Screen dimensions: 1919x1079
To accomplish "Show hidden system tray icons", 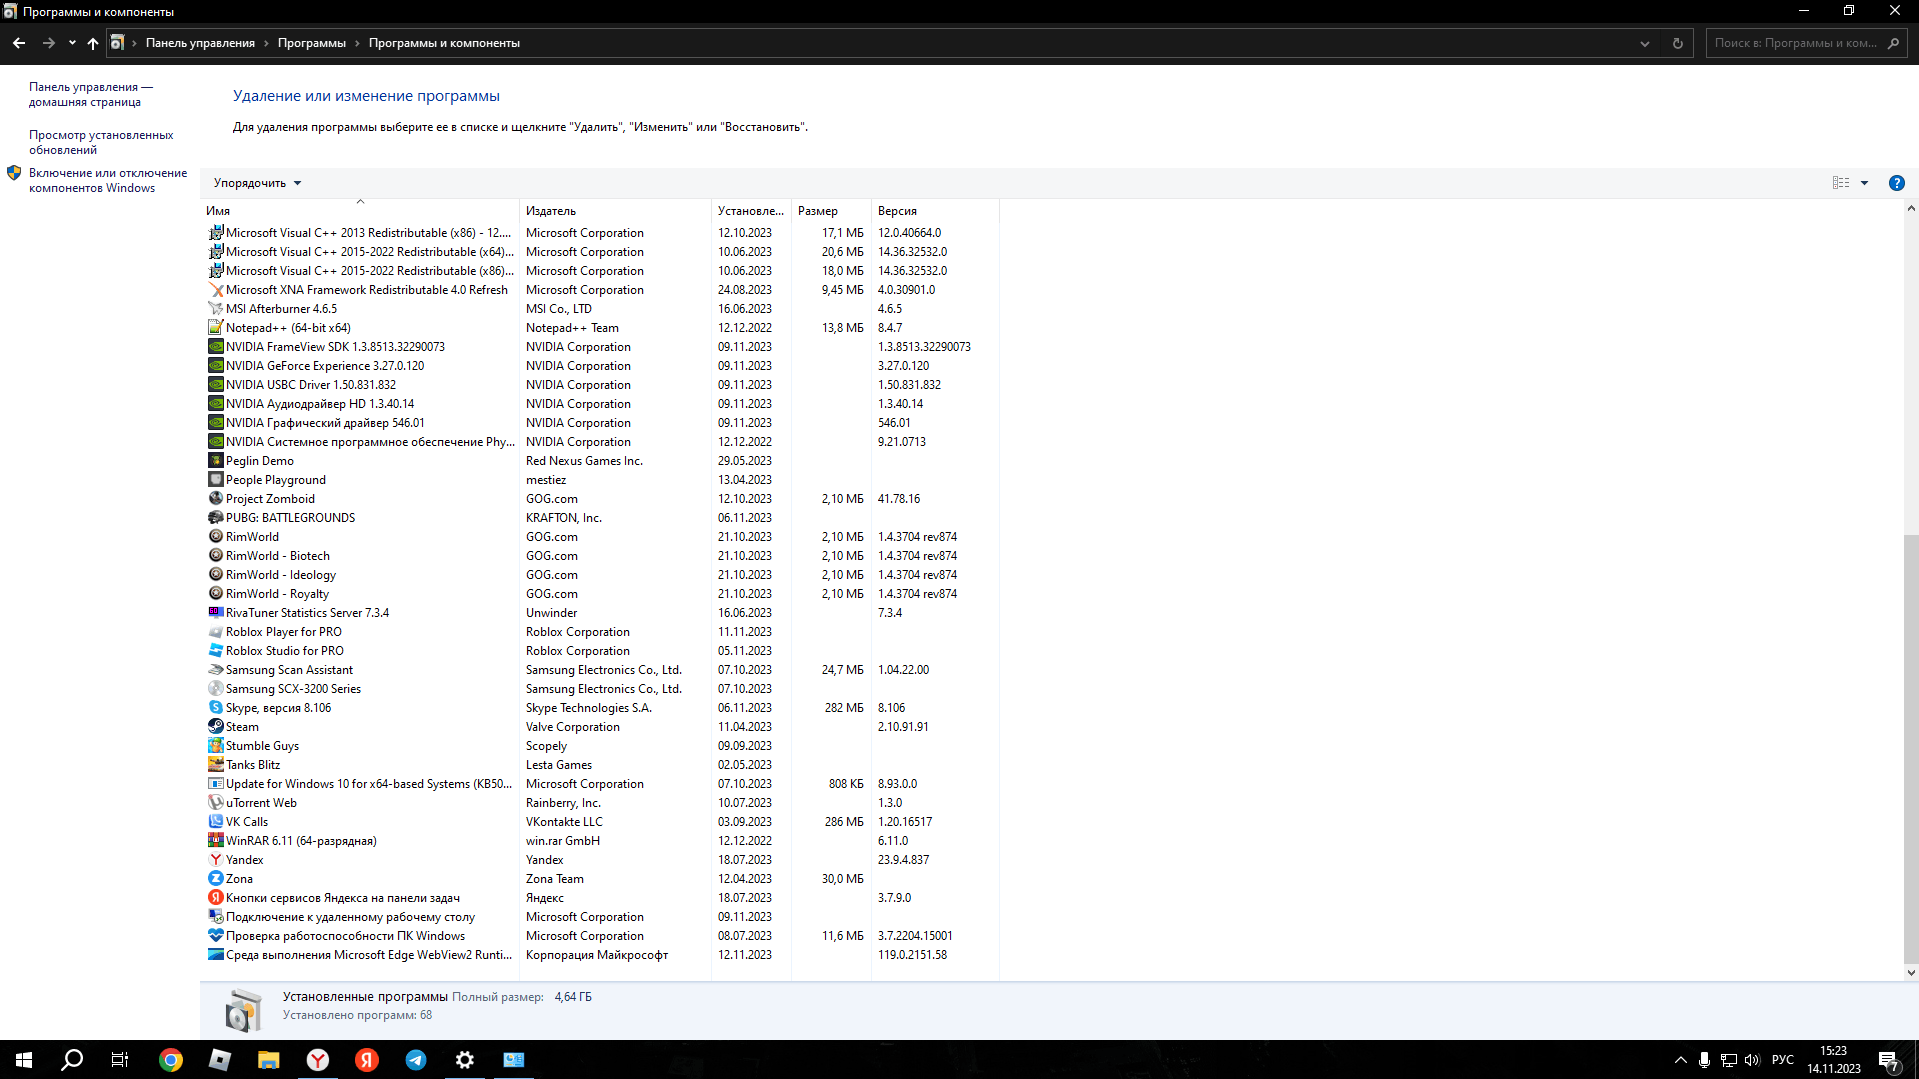I will [x=1680, y=1060].
